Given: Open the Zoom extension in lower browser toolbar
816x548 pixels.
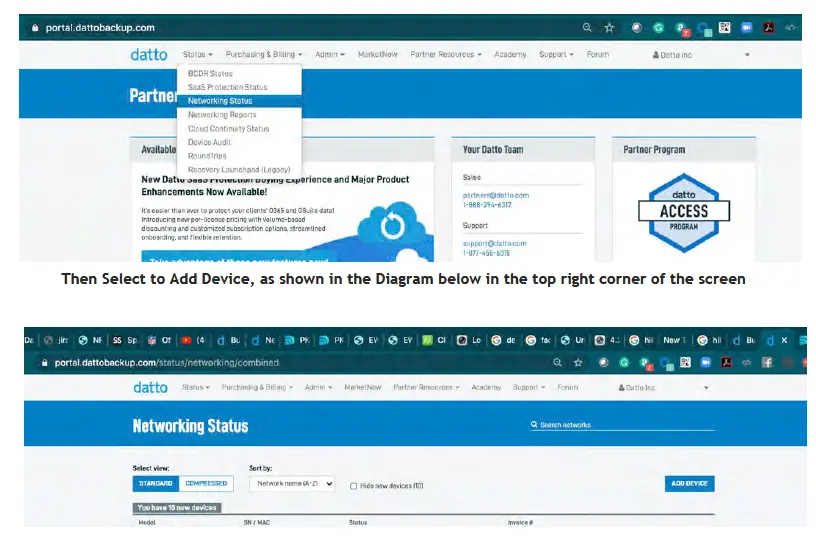Looking at the screenshot, I should point(705,363).
